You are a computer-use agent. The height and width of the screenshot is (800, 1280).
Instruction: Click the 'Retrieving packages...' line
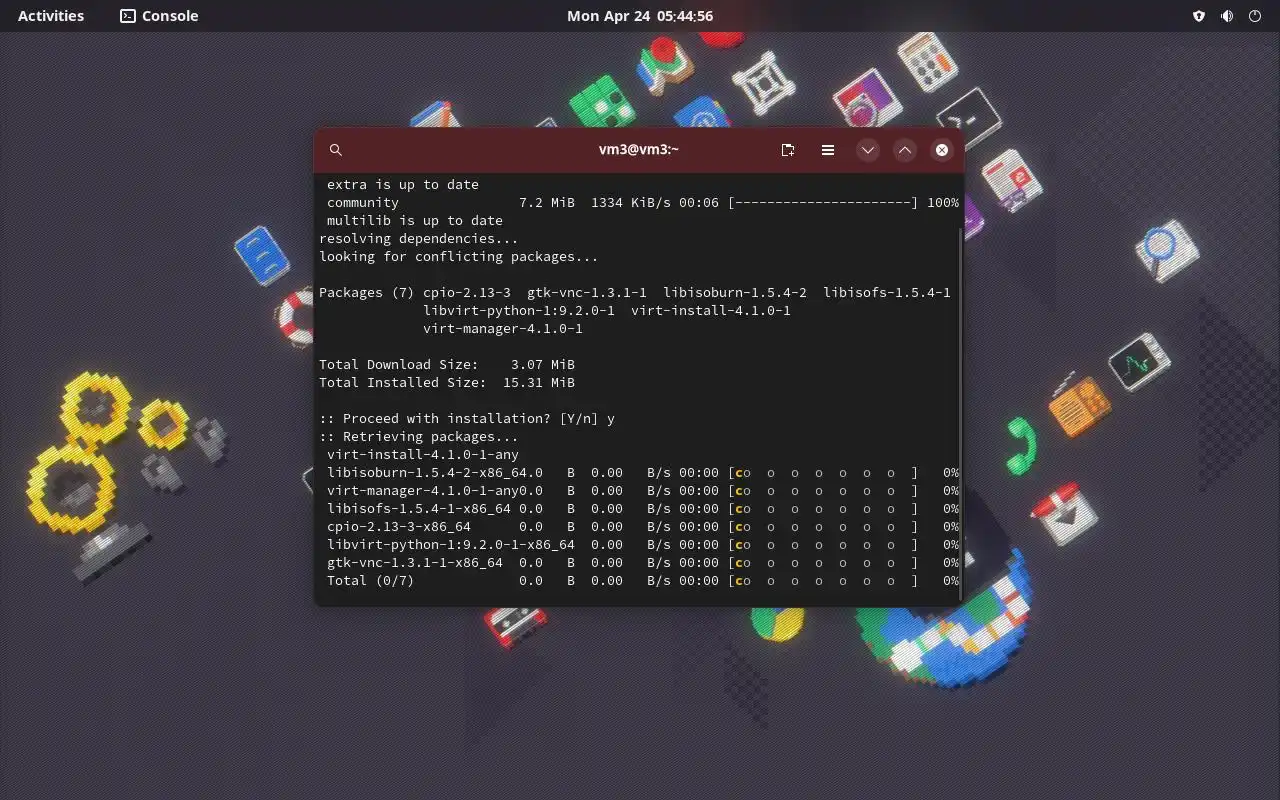[419, 437]
